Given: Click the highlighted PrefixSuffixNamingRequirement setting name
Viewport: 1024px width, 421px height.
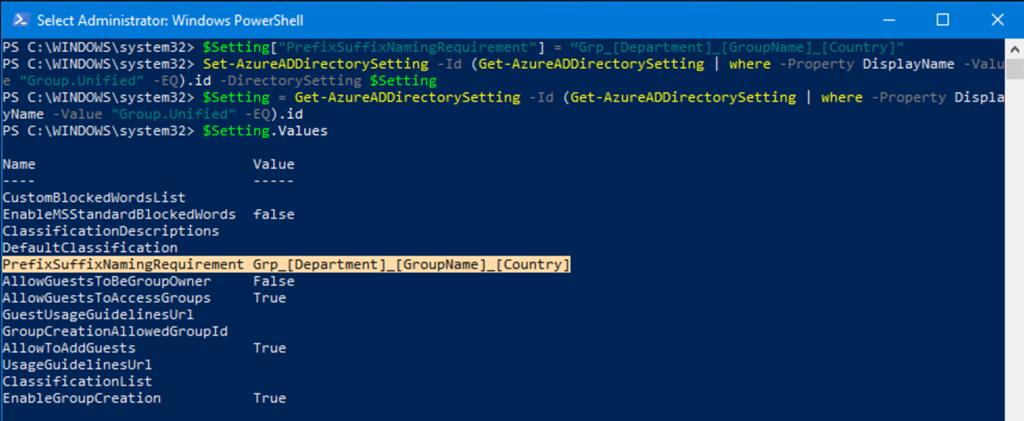Looking at the screenshot, I should tap(122, 264).
